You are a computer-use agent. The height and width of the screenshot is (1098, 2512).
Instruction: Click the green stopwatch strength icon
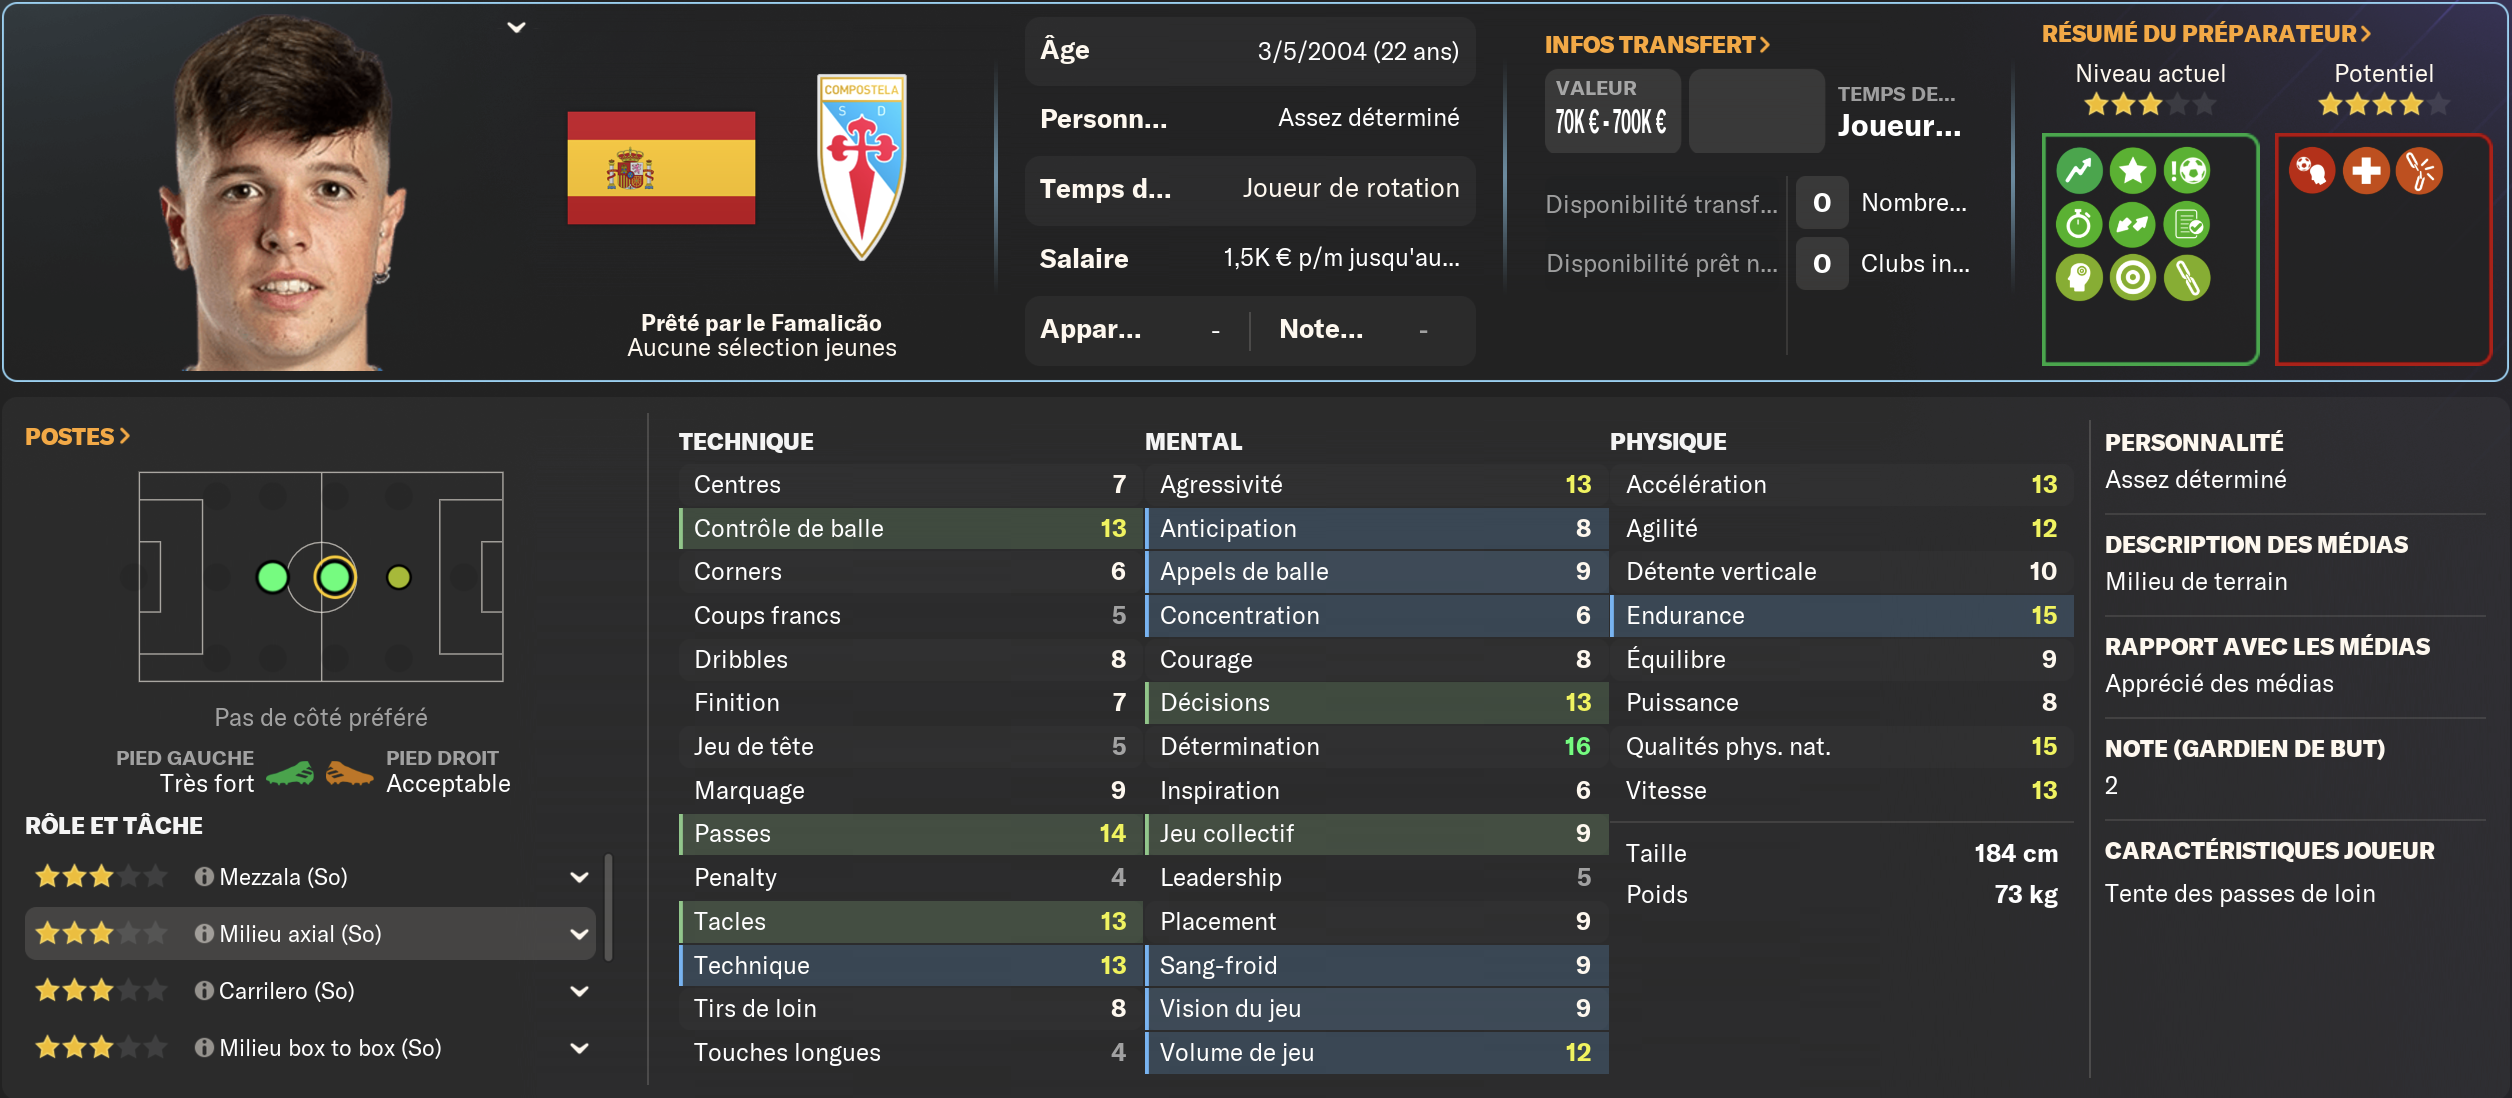coord(2079,225)
